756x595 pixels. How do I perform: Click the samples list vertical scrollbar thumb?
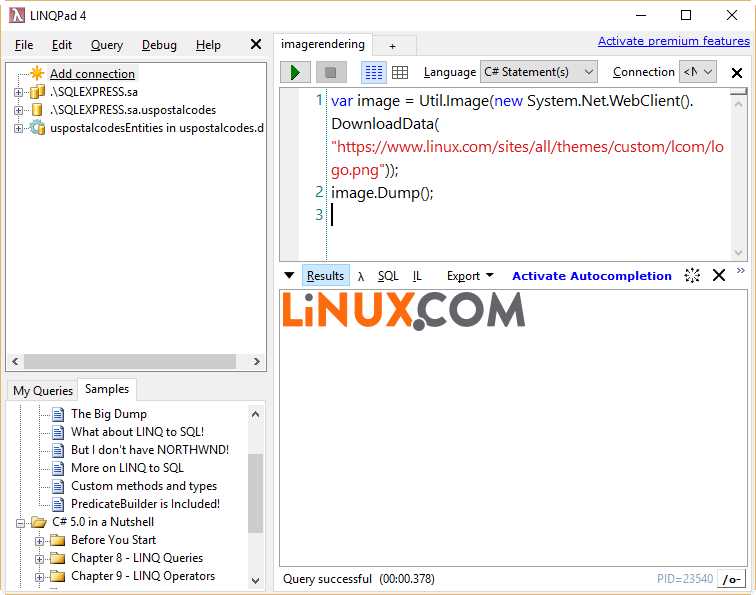pyautogui.click(x=256, y=493)
